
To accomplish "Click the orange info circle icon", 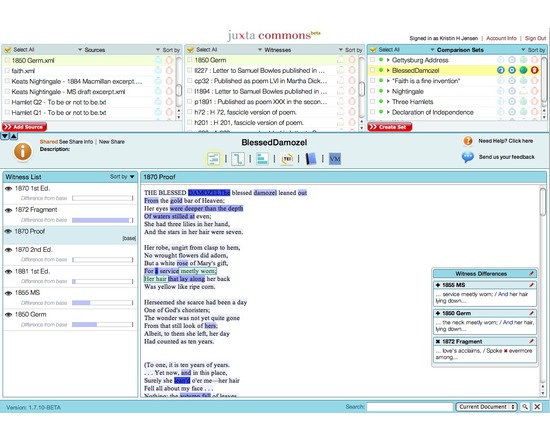I will pyautogui.click(x=23, y=152).
